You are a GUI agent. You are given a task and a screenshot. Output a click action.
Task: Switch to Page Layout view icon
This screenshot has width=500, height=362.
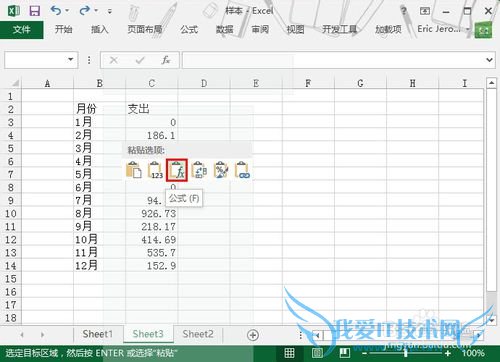point(317,353)
